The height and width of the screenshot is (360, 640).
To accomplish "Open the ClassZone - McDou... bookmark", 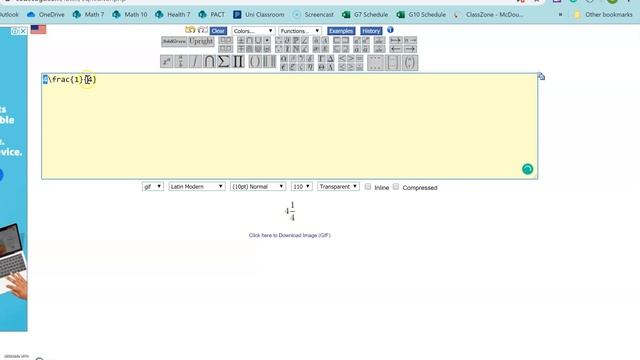I will coord(489,14).
